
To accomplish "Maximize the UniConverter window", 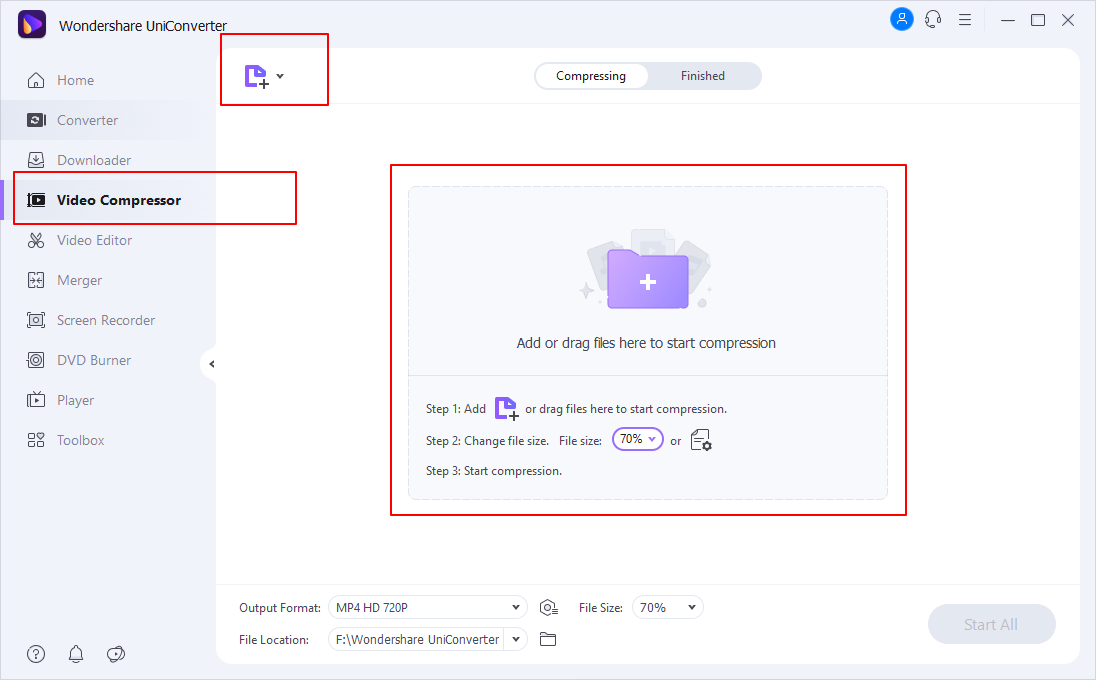I will 1038,20.
